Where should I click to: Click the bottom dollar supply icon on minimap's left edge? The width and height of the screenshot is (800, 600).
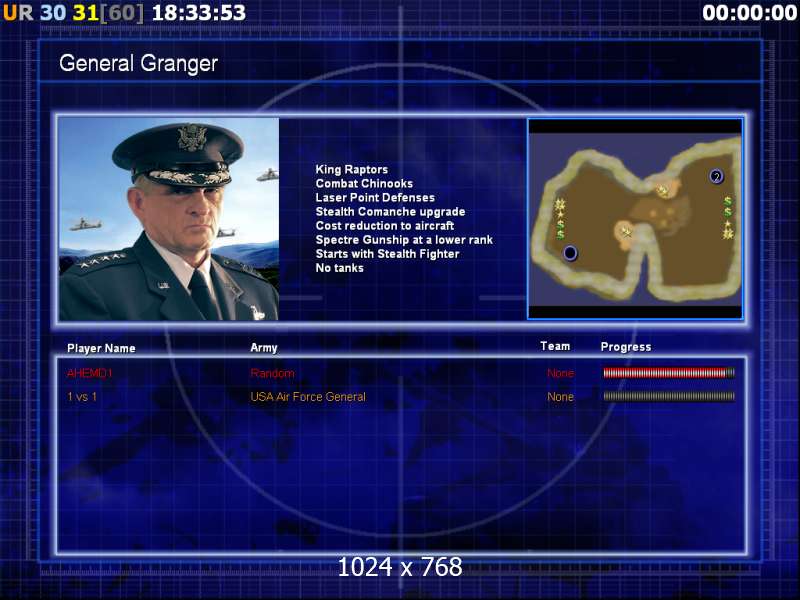560,235
